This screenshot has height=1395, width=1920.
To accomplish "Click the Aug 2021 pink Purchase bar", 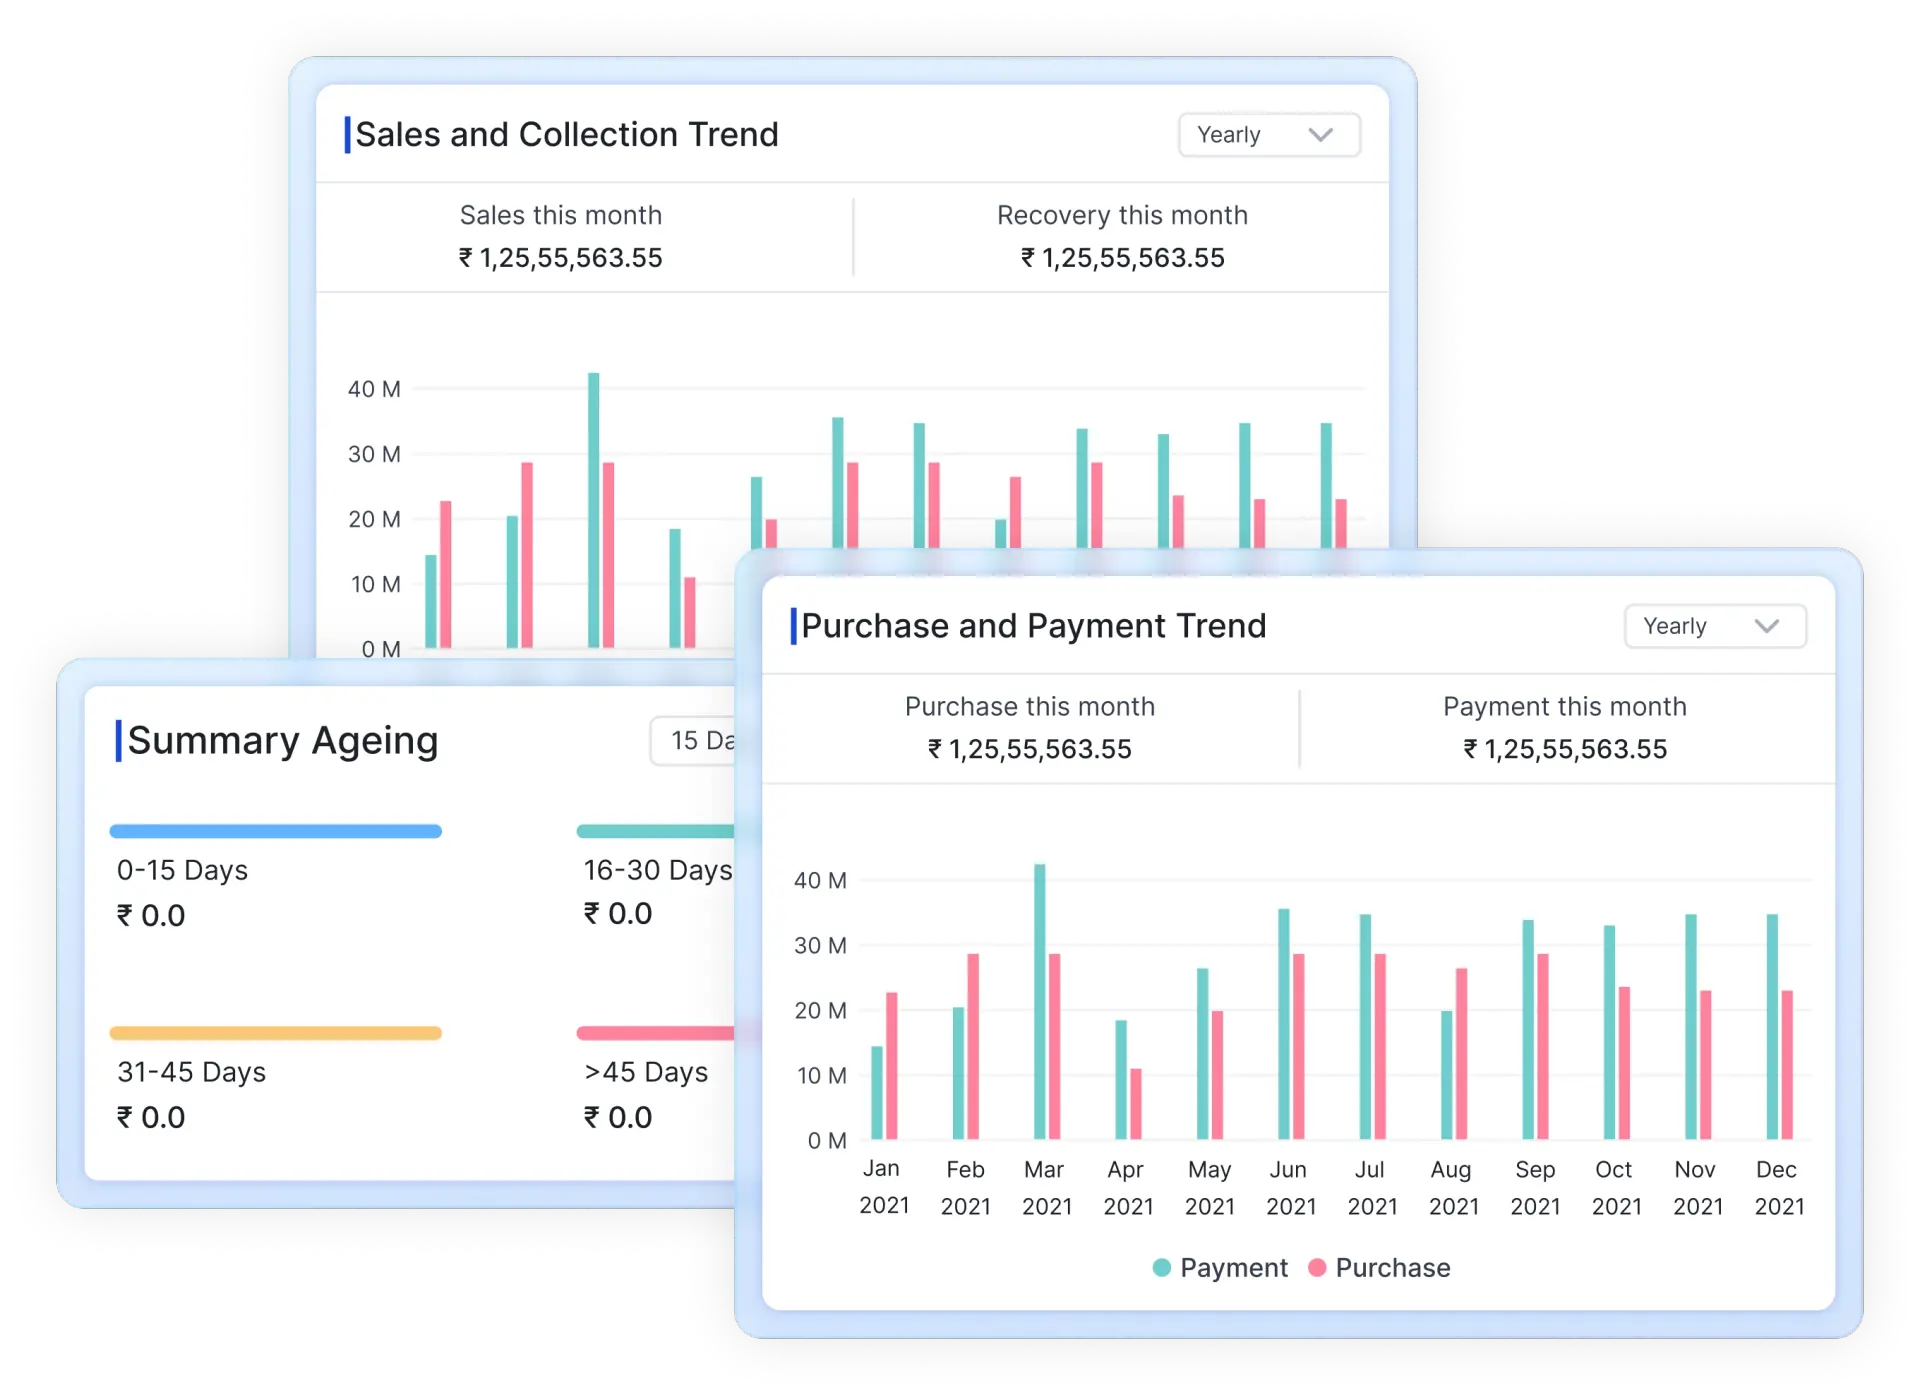I will [1462, 1054].
